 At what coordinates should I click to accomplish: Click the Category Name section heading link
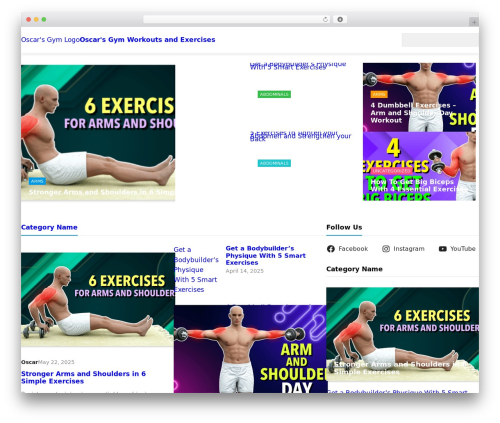(49, 227)
